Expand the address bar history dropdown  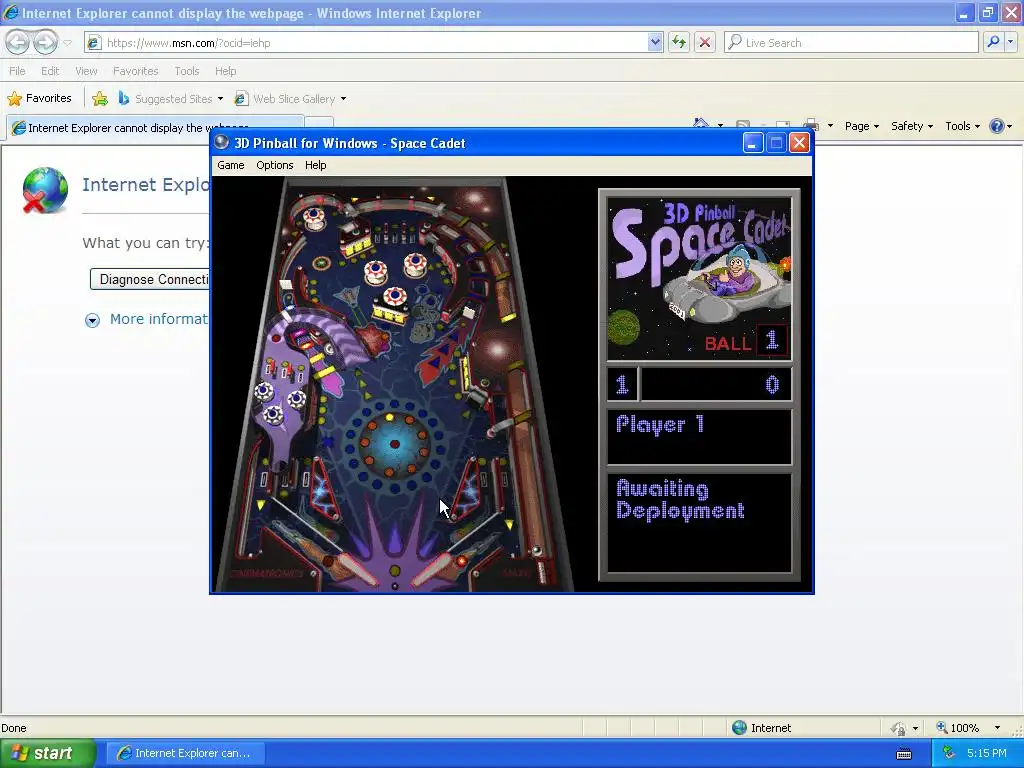click(655, 43)
